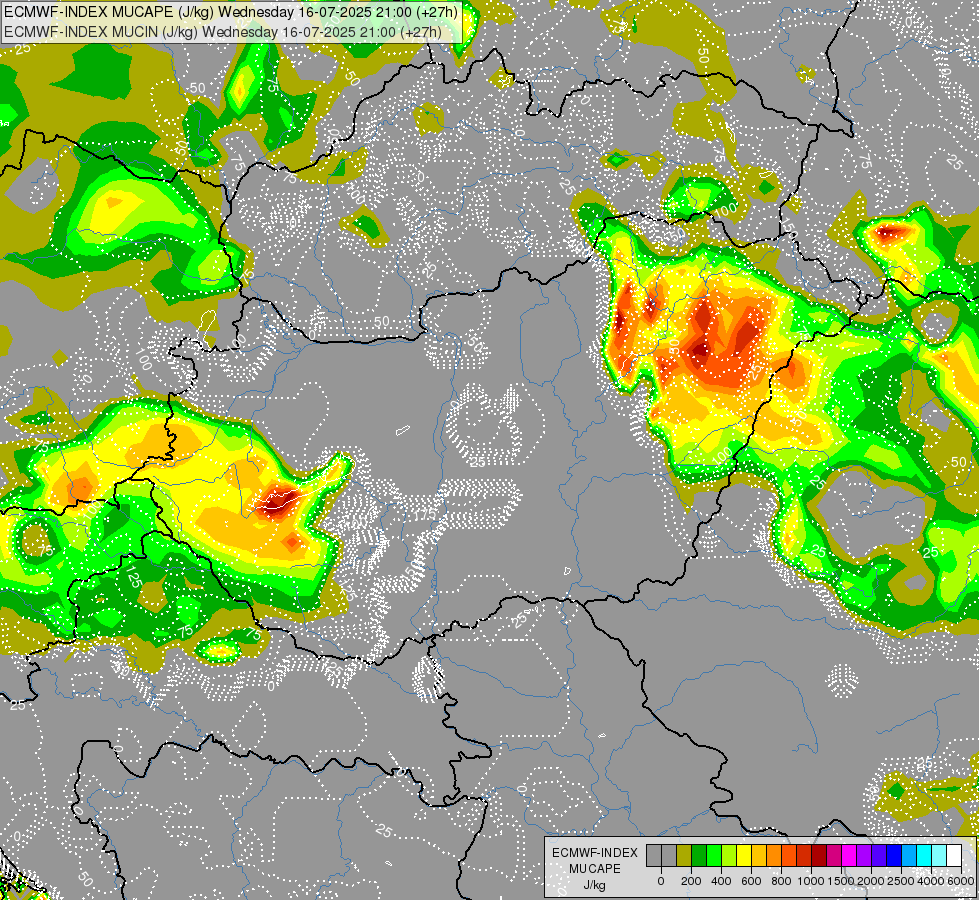Screen dimensions: 979x900
Task: Click the 'ECMWF-INDEX' text in the legend box
Action: coord(595,853)
